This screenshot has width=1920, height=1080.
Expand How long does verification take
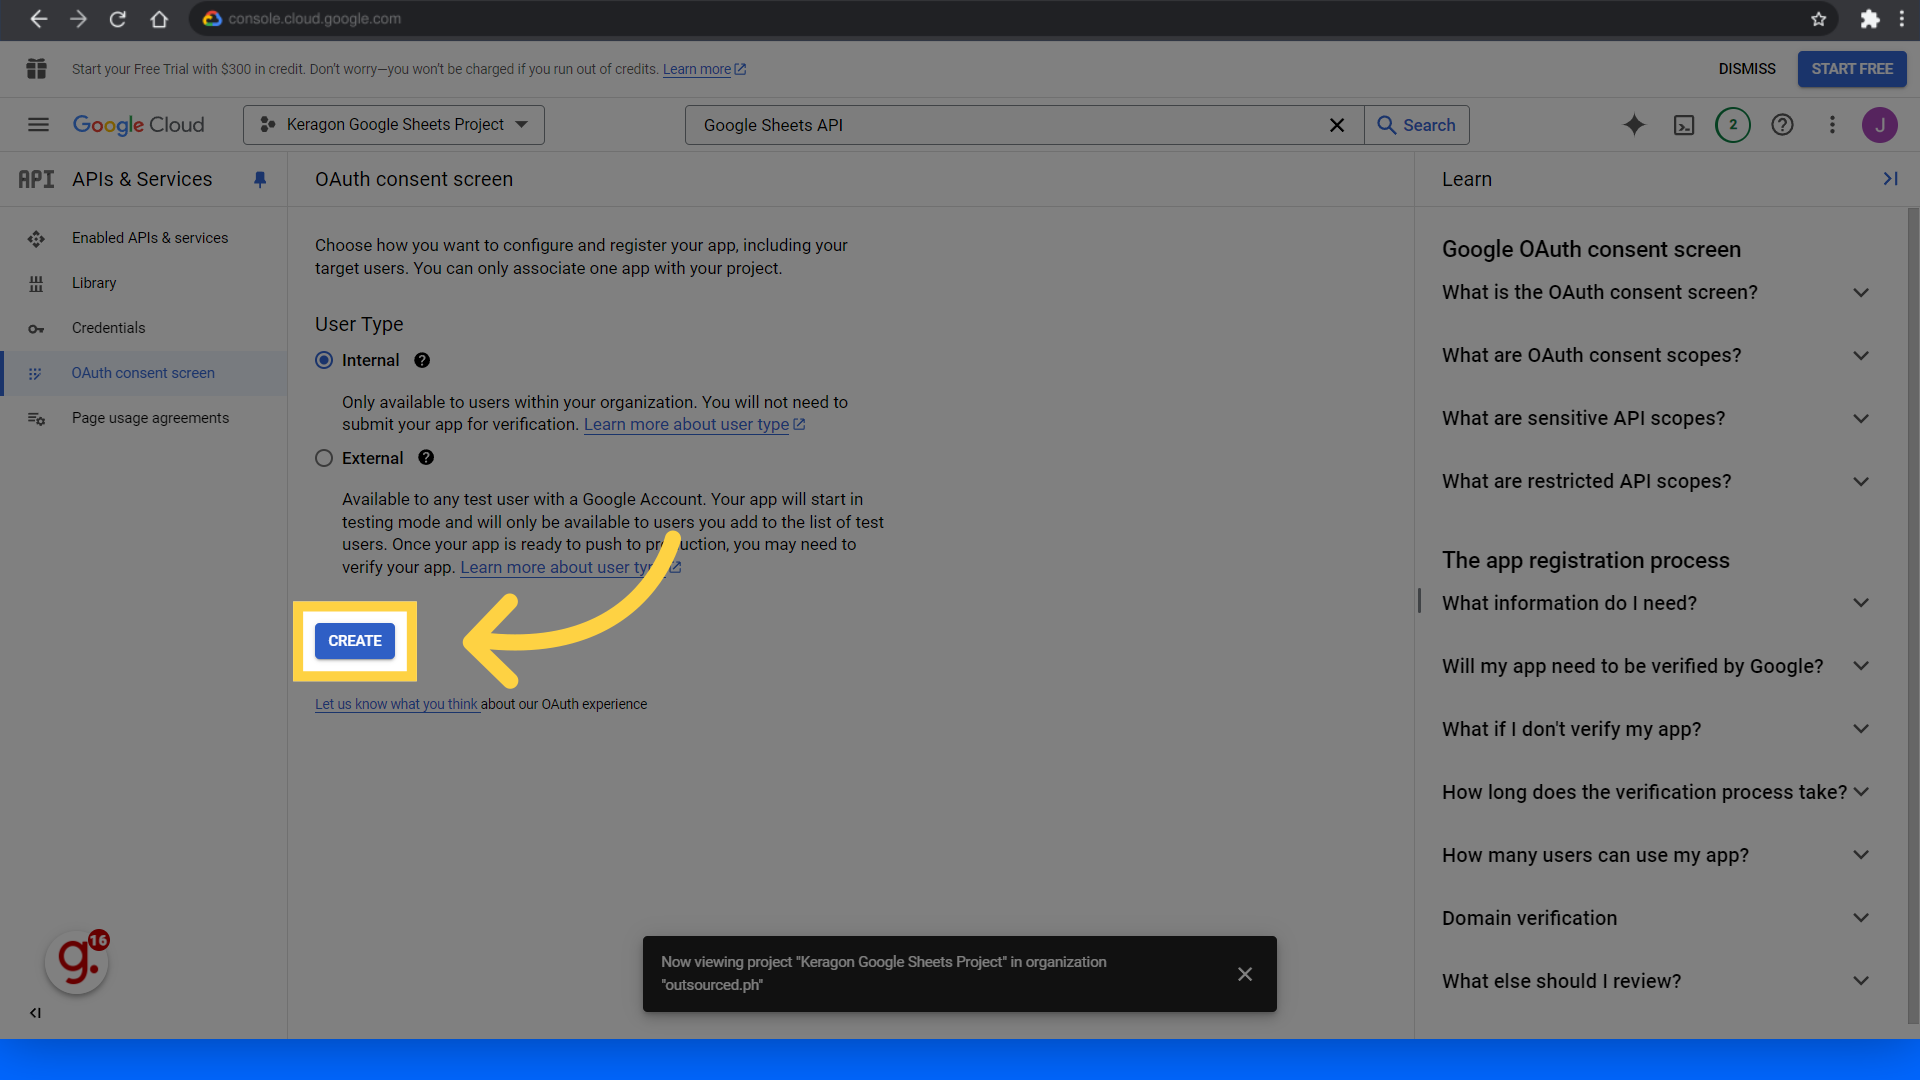tap(1655, 793)
